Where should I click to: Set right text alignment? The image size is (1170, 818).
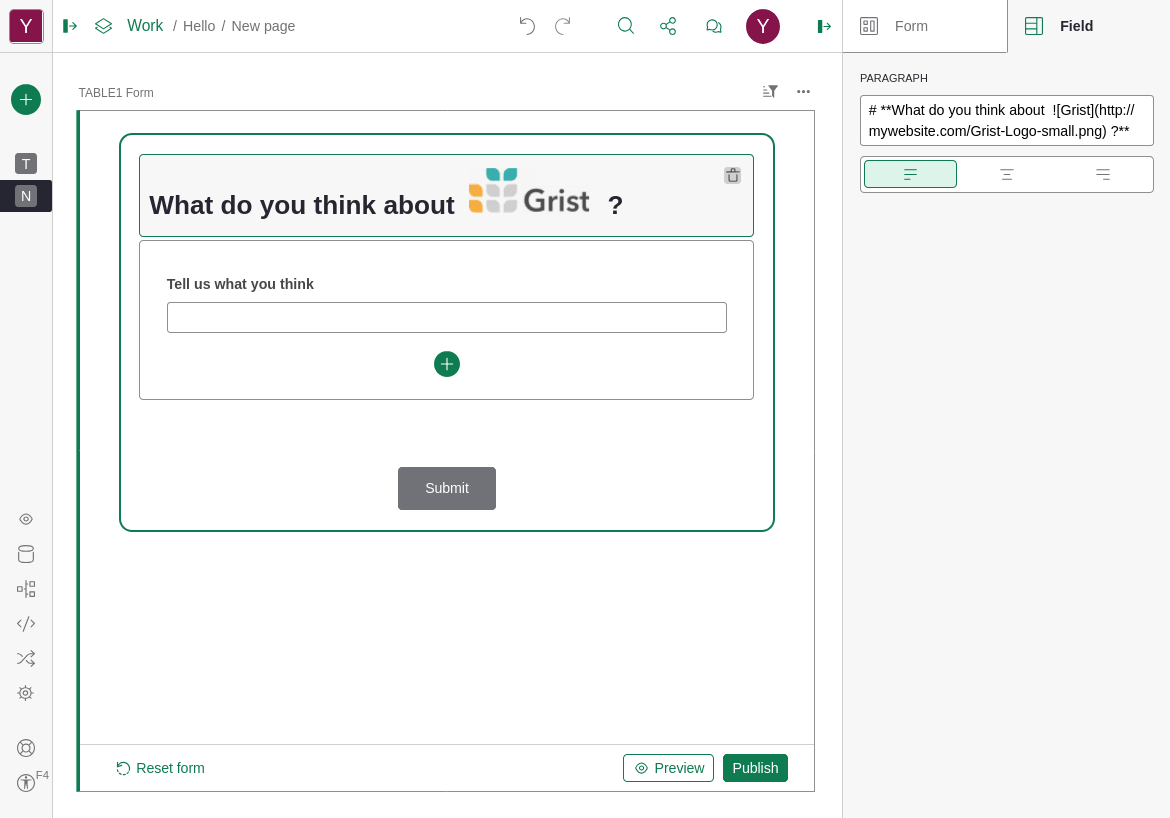1103,175
